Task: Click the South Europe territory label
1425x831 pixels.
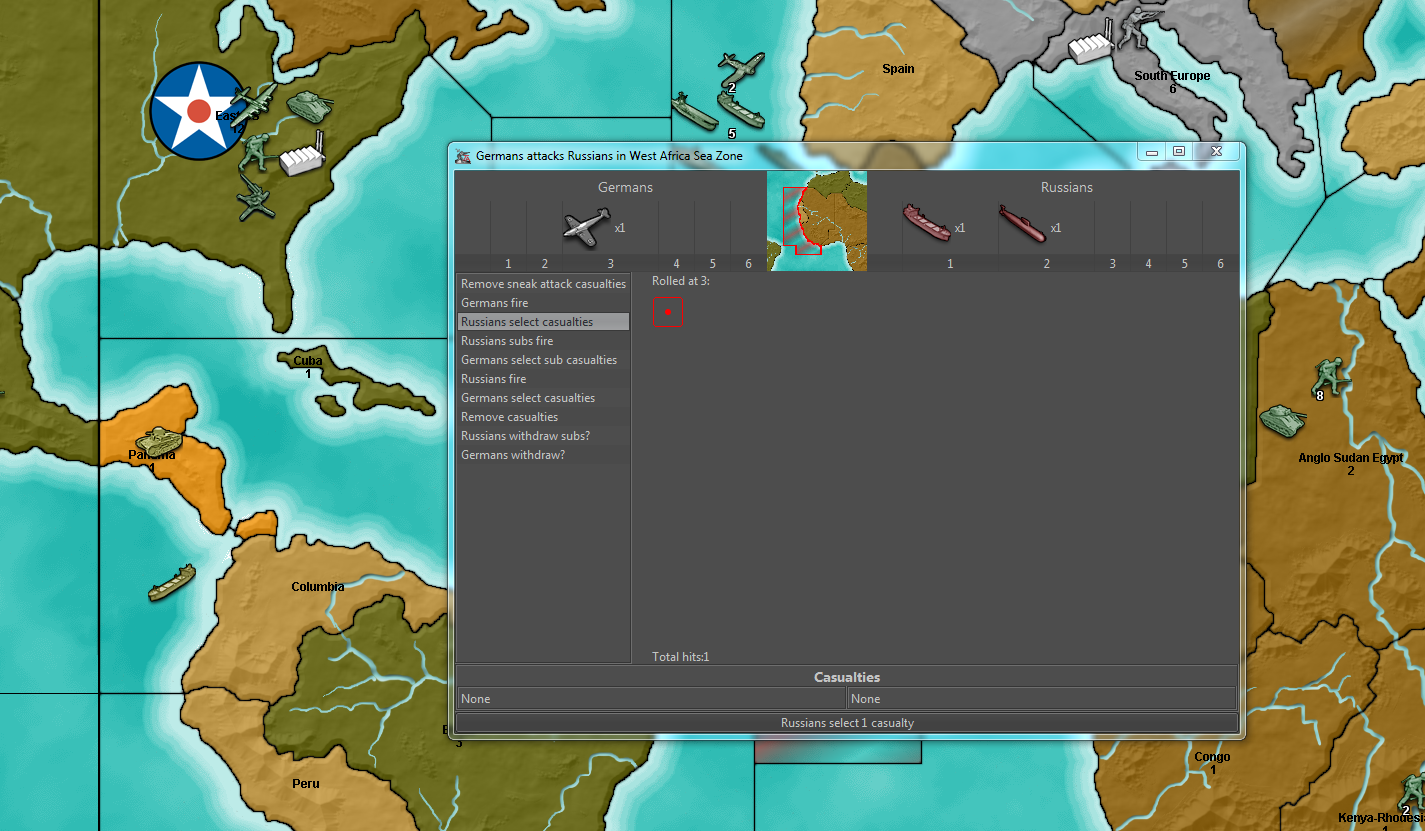Action: click(x=1172, y=76)
